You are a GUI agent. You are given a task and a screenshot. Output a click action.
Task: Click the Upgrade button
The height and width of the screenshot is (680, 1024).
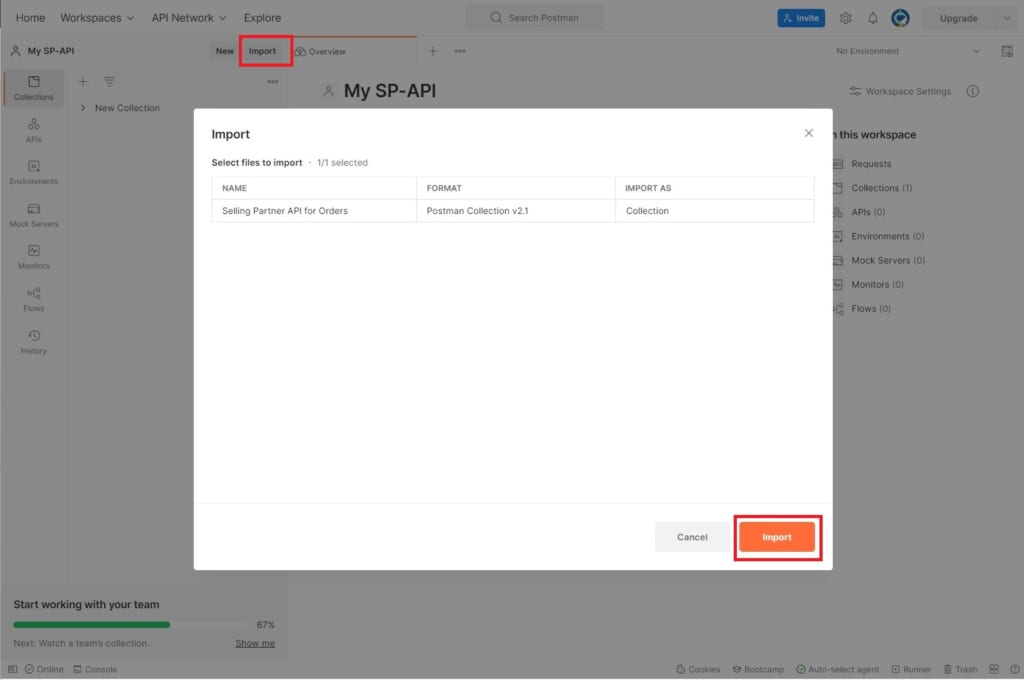pos(958,18)
